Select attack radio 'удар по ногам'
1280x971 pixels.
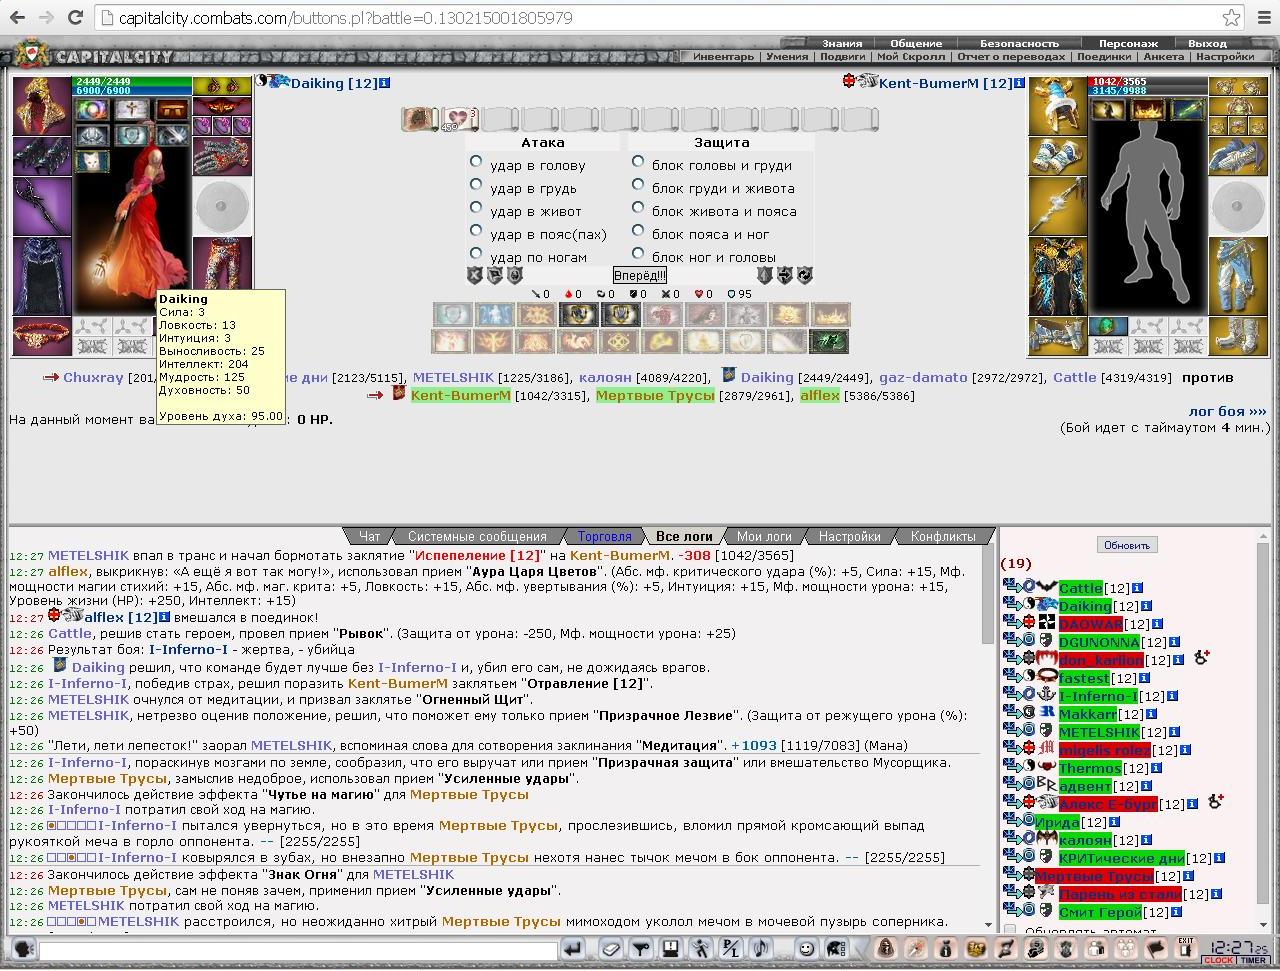[x=476, y=254]
